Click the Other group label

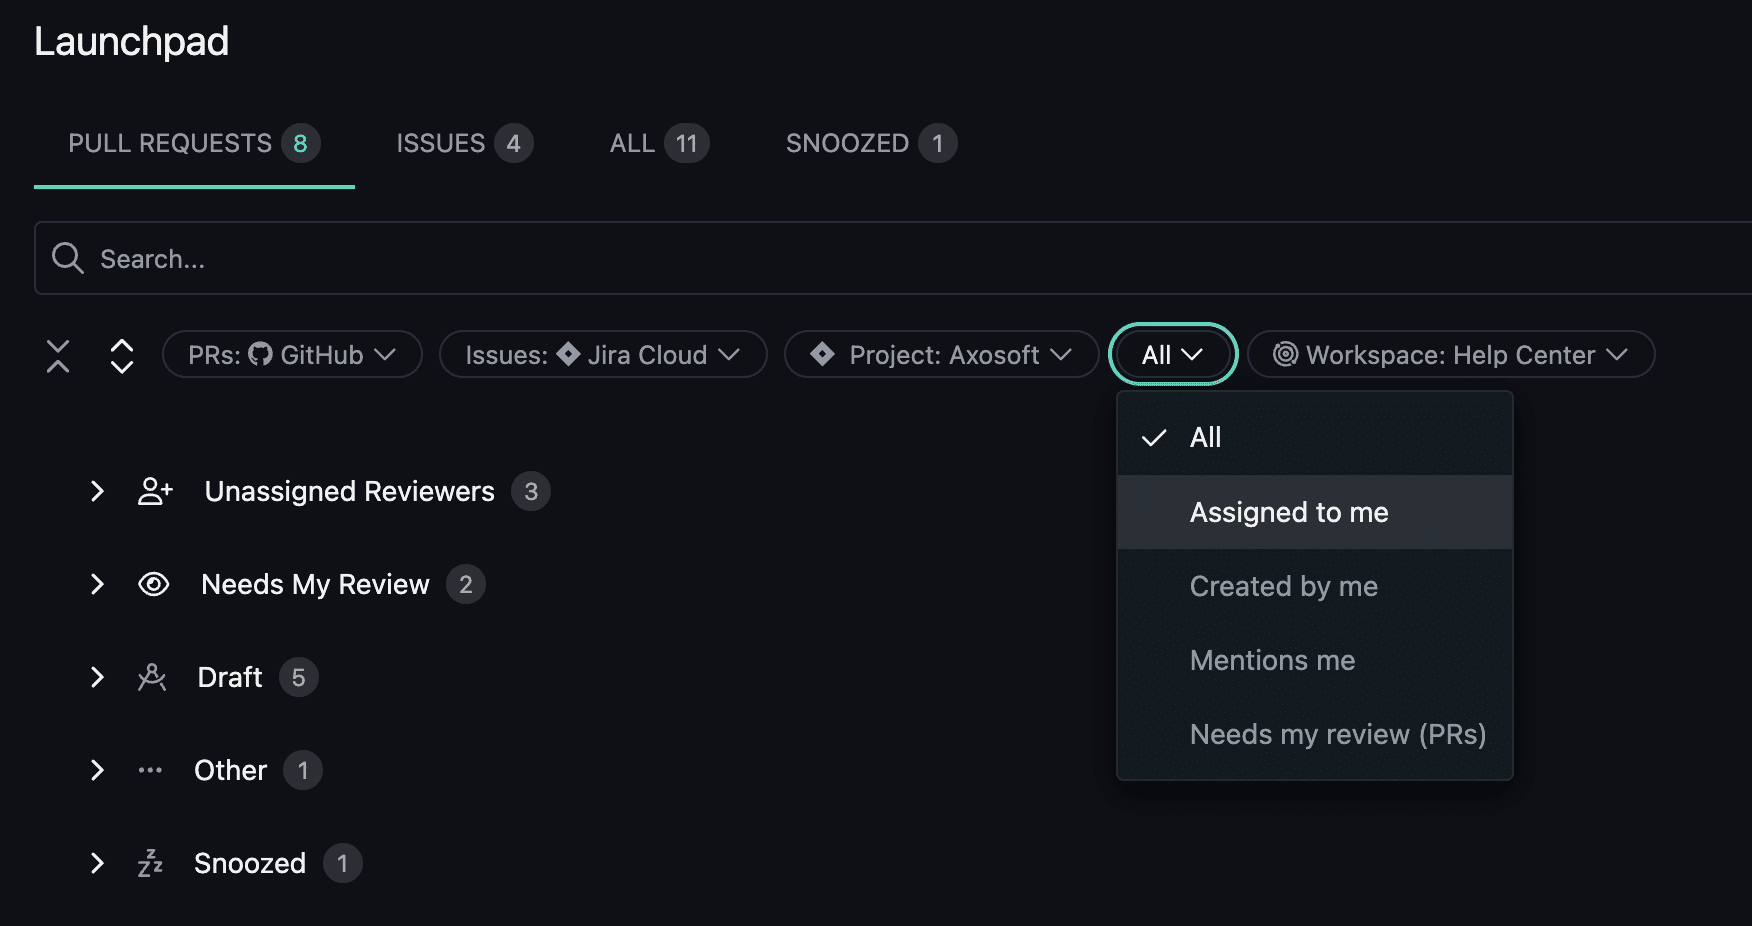pyautogui.click(x=230, y=770)
